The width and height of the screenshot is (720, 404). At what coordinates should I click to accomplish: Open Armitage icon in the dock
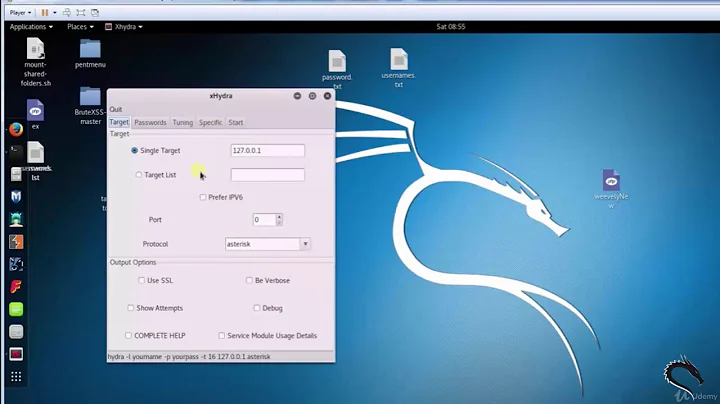coord(16,219)
